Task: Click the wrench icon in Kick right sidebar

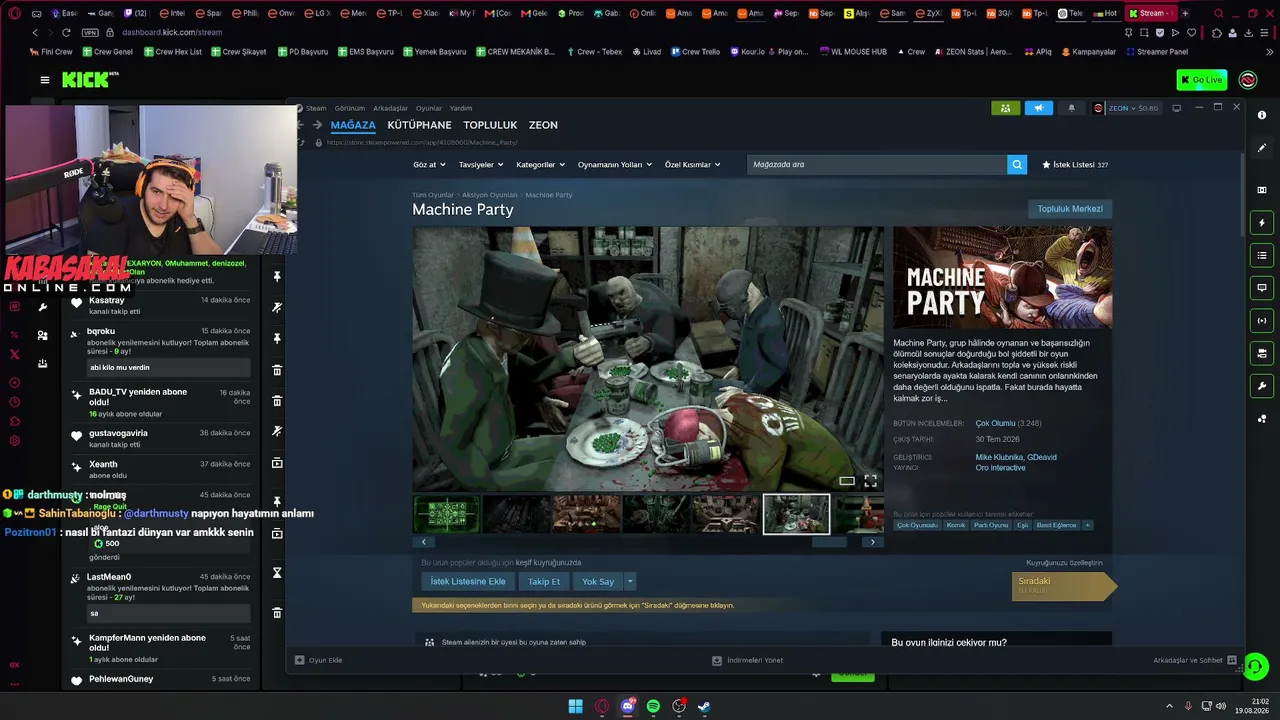Action: [x=1262, y=386]
